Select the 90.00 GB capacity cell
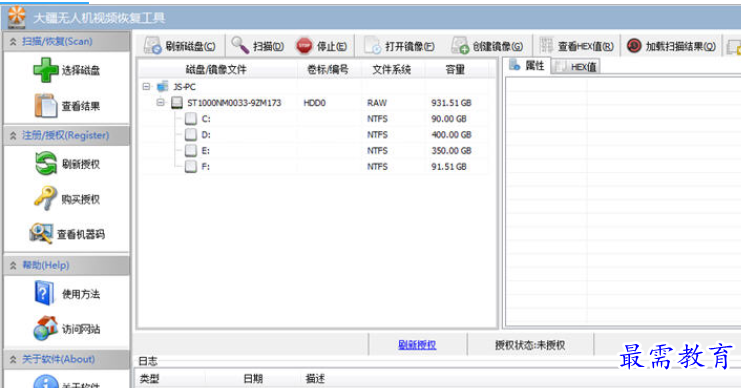 449,119
